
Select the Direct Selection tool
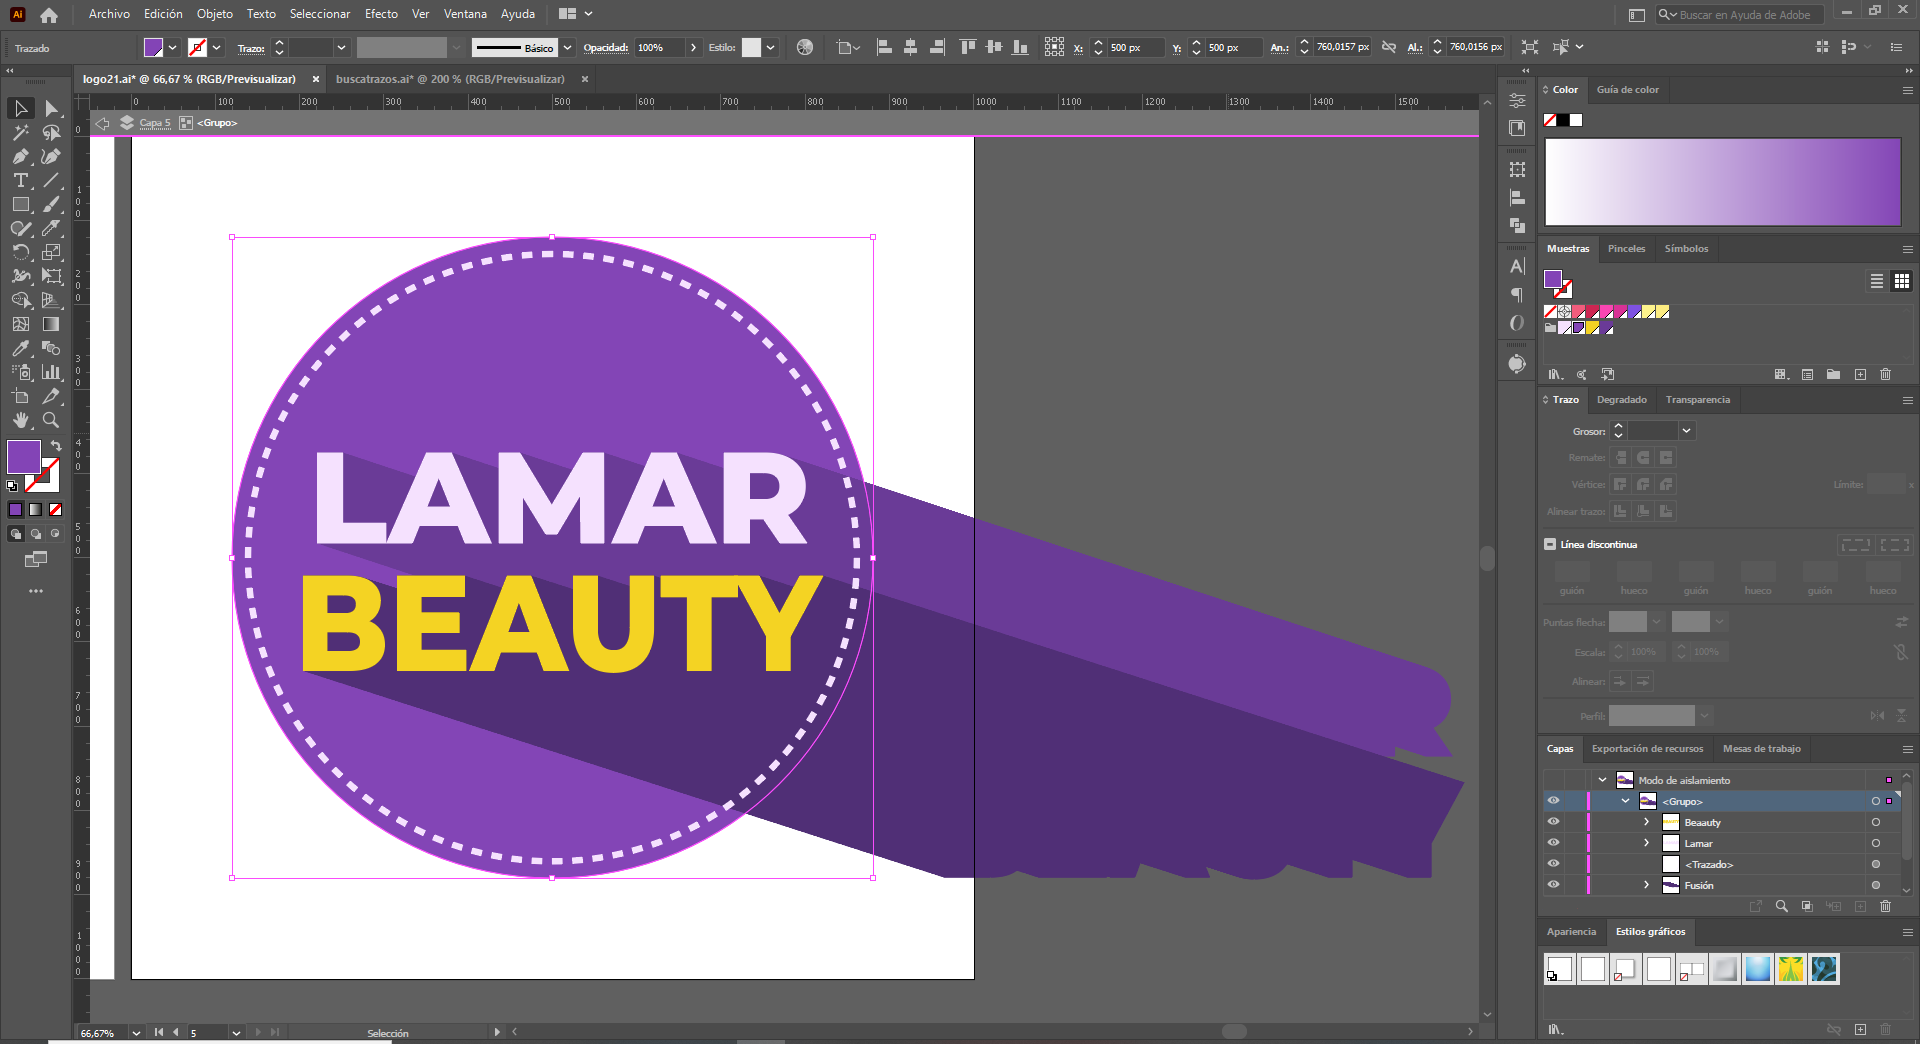[x=51, y=108]
